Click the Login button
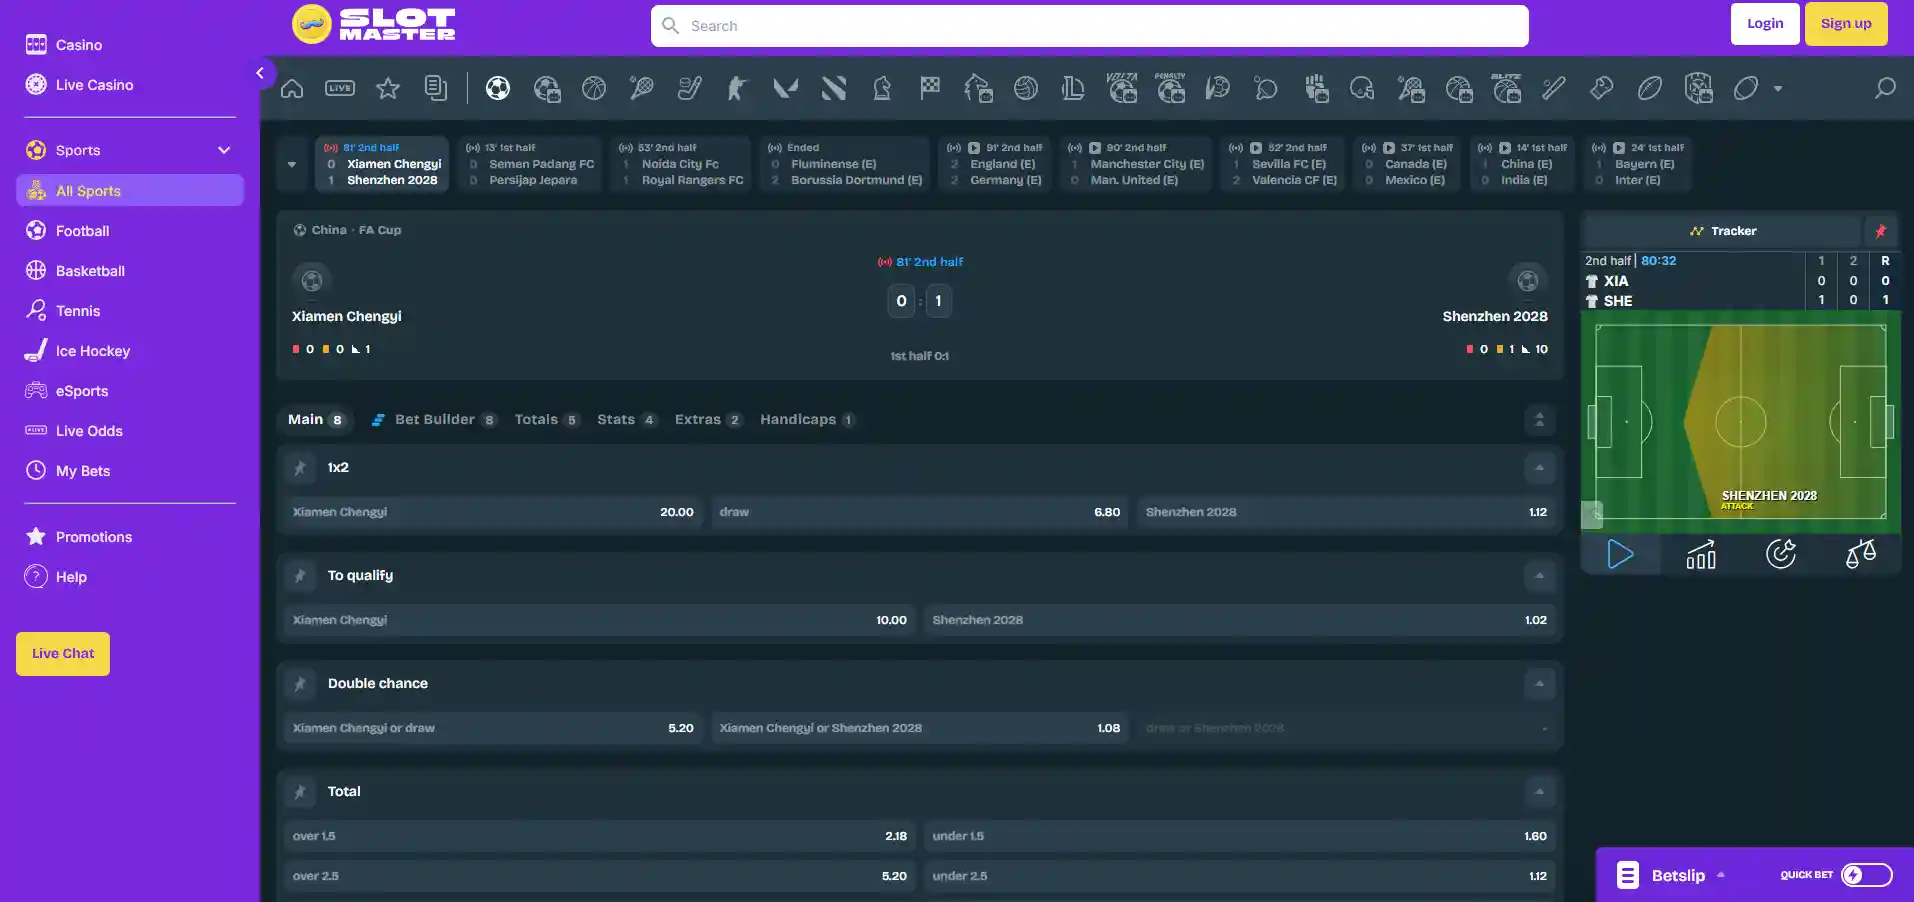 pyautogui.click(x=1765, y=24)
